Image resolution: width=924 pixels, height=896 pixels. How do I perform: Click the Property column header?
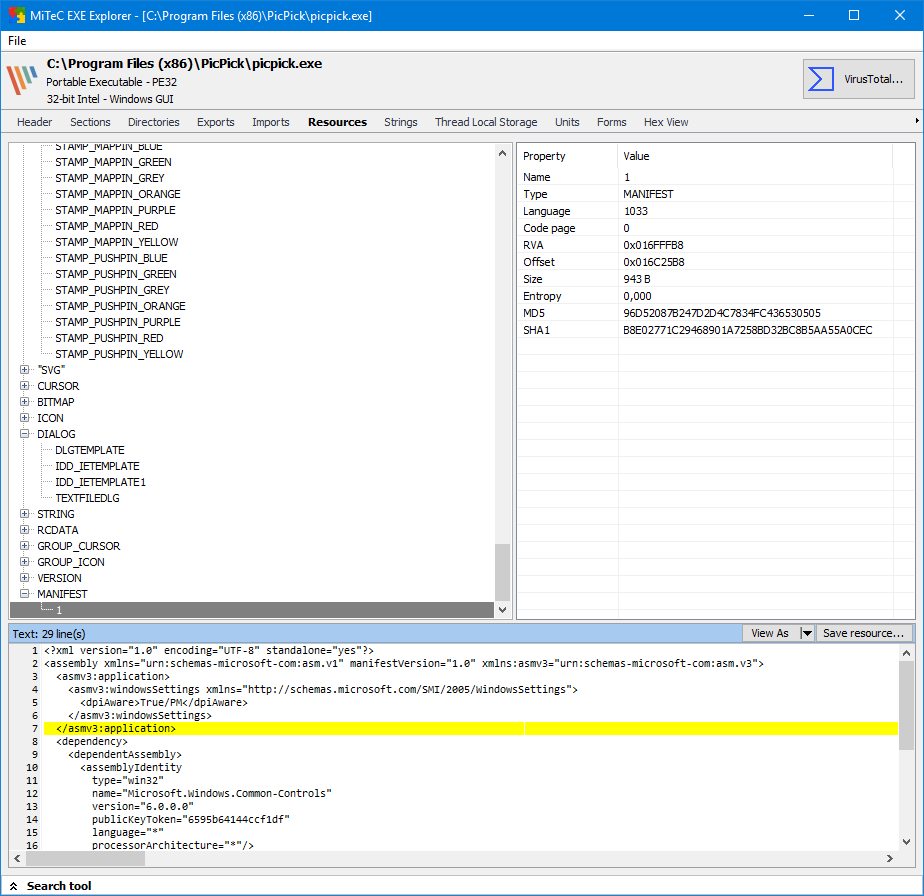567,156
